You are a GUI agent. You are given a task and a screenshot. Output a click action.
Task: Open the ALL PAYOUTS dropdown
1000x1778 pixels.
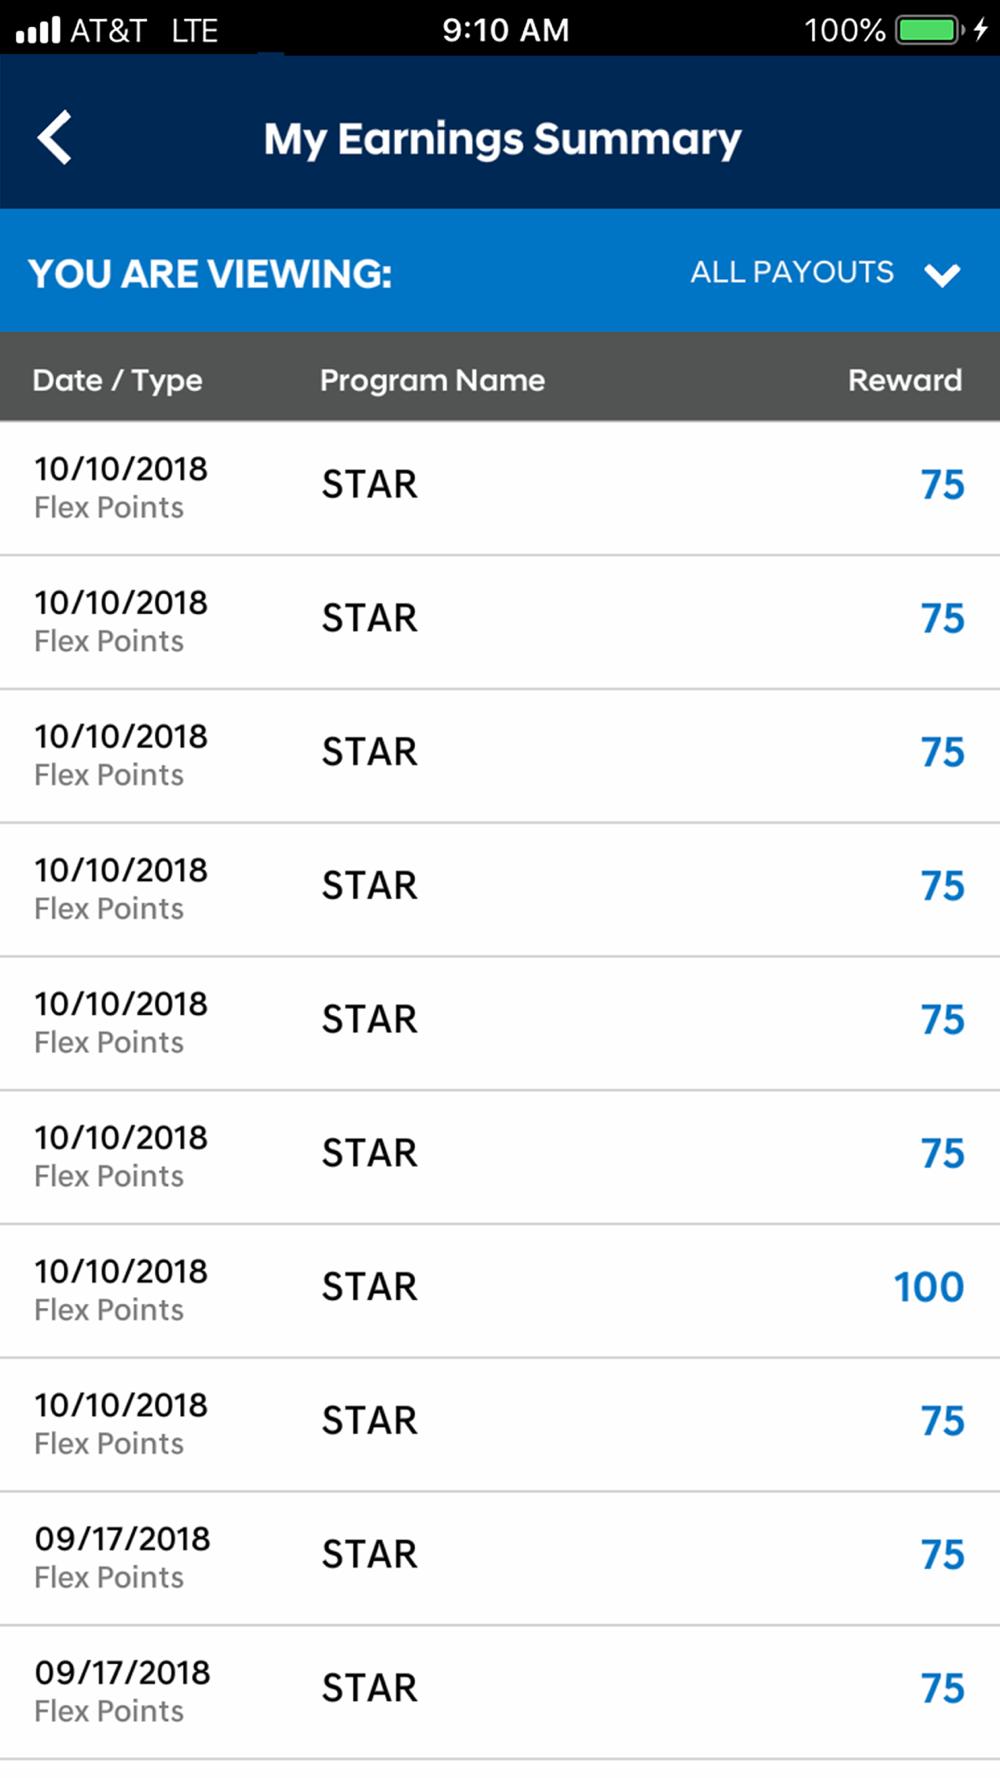pos(792,272)
